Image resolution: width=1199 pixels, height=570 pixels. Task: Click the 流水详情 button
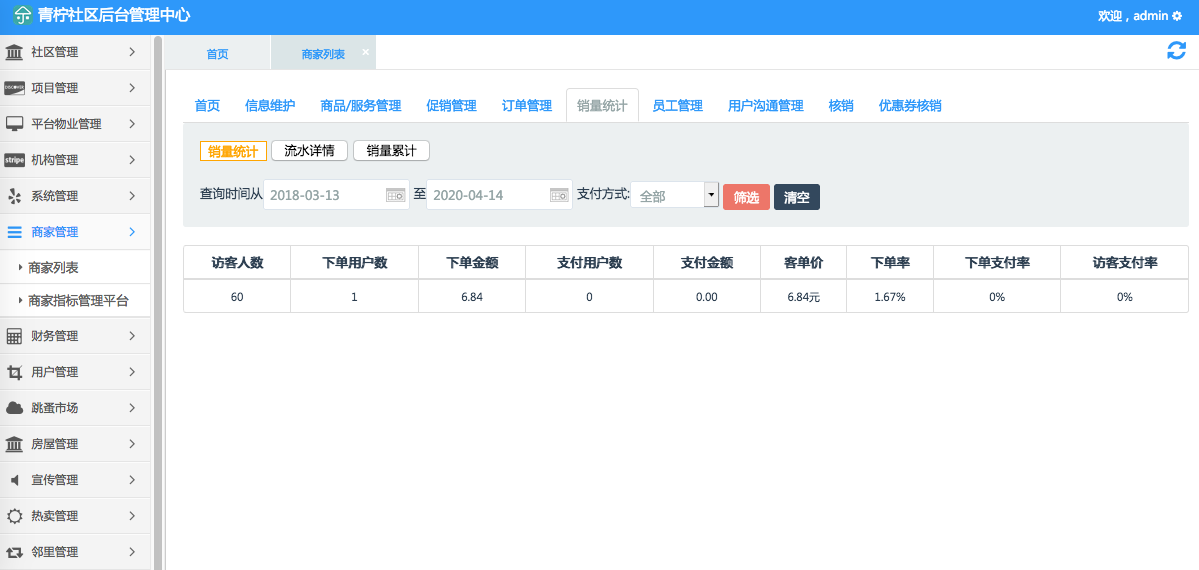pos(309,151)
